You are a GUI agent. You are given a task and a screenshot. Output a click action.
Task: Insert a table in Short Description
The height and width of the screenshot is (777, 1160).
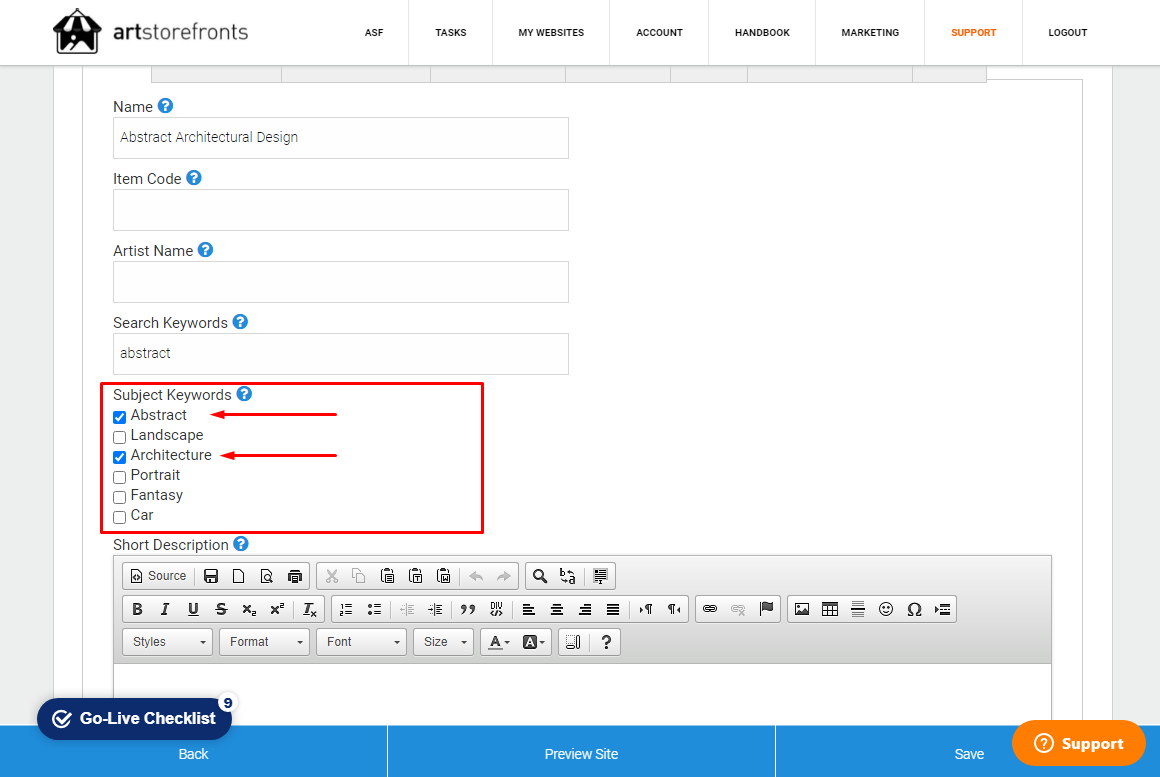[829, 609]
